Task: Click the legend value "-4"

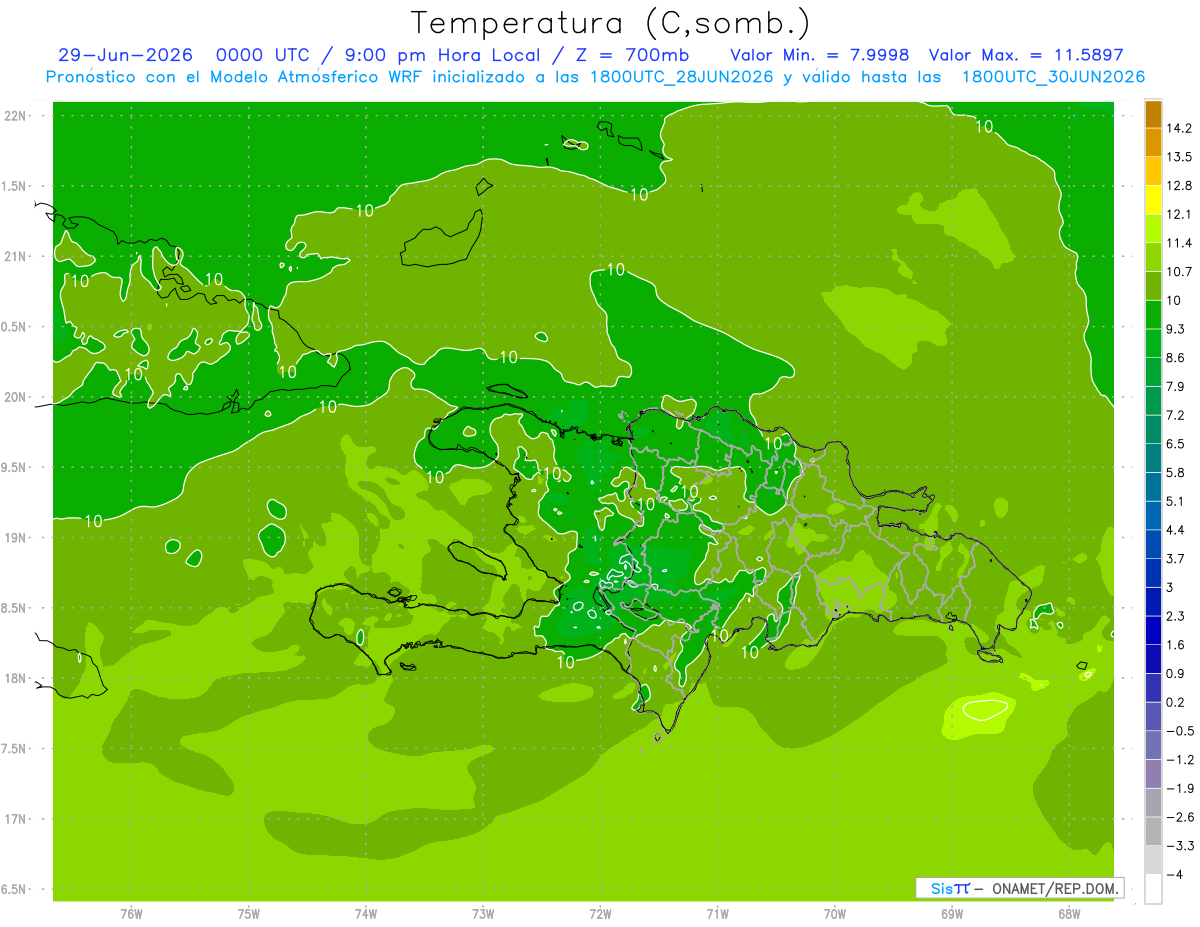Action: pos(1174,875)
